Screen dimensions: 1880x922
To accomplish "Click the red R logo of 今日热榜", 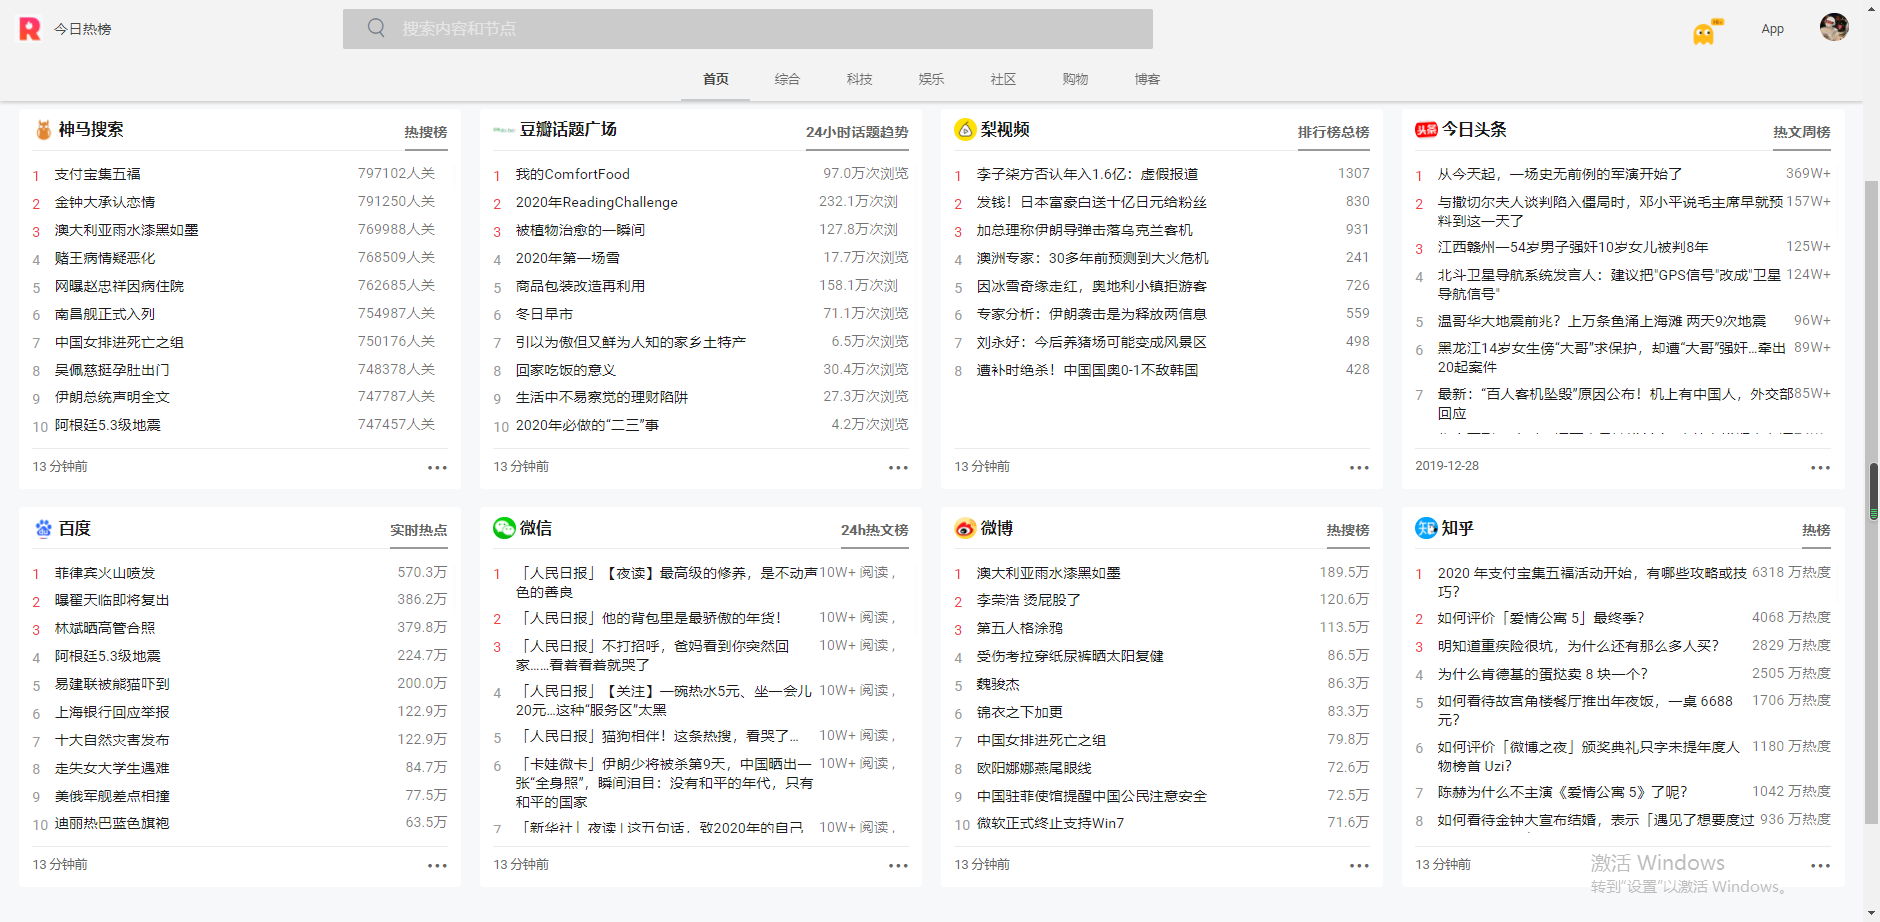I will (30, 29).
